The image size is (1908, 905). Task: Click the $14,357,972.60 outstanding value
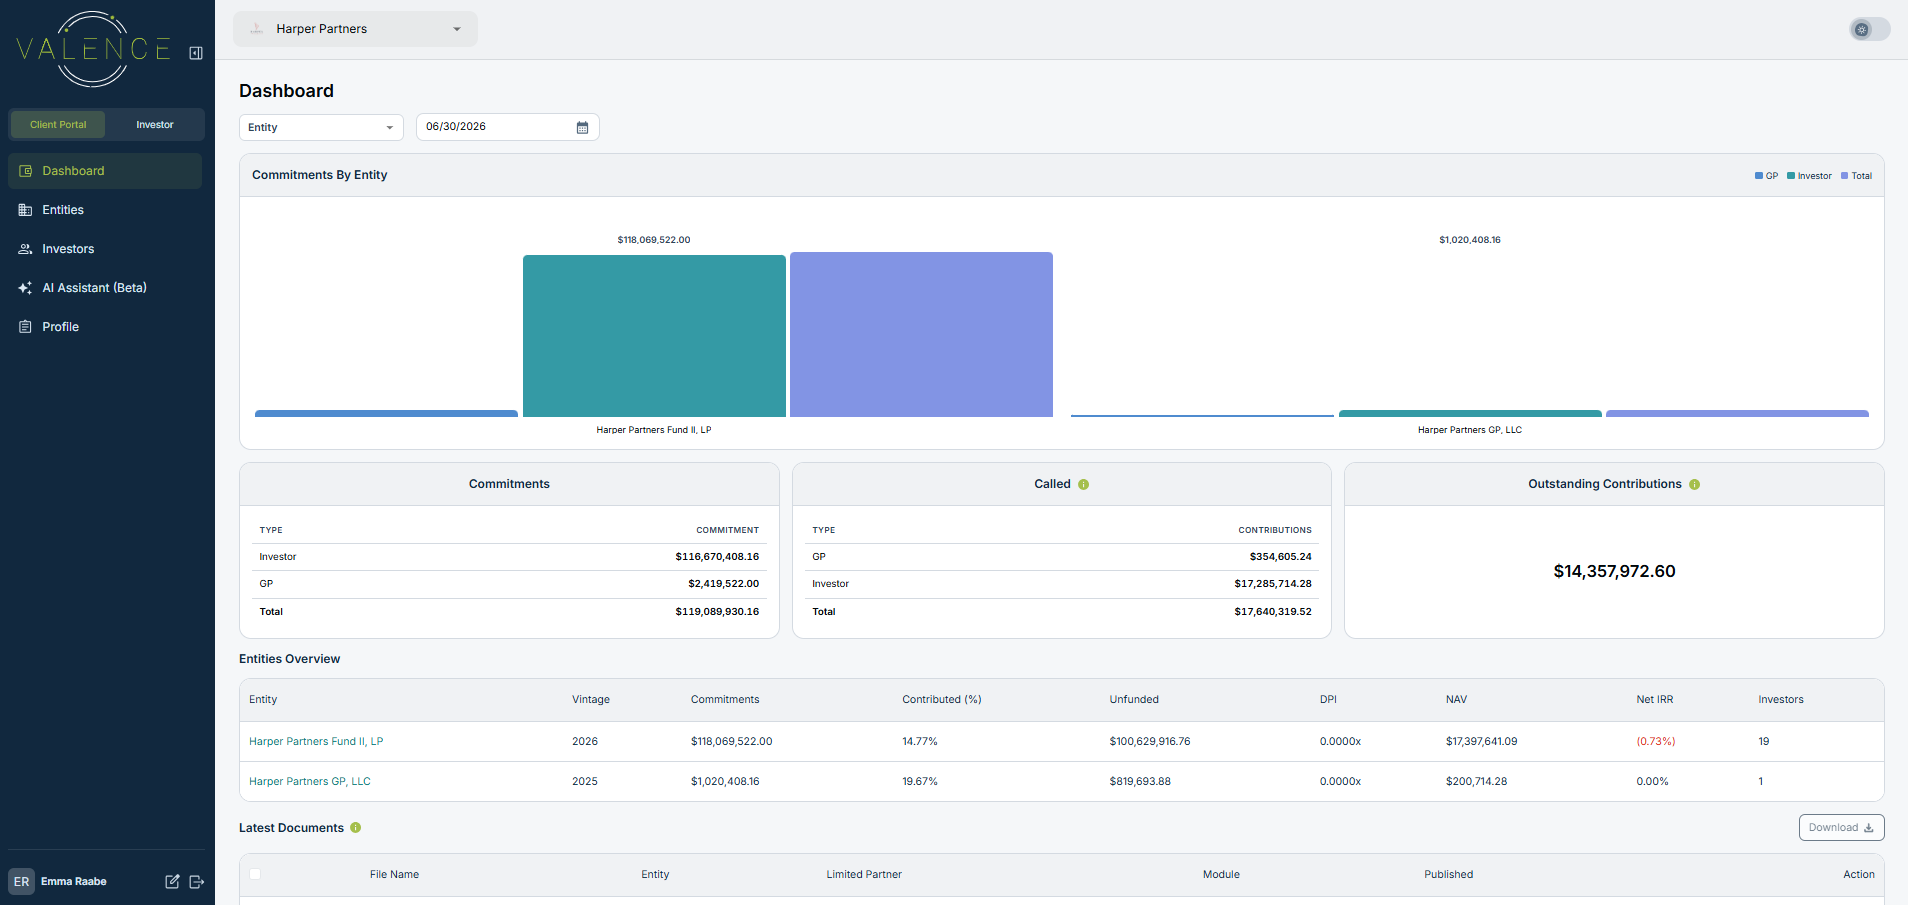tap(1614, 572)
